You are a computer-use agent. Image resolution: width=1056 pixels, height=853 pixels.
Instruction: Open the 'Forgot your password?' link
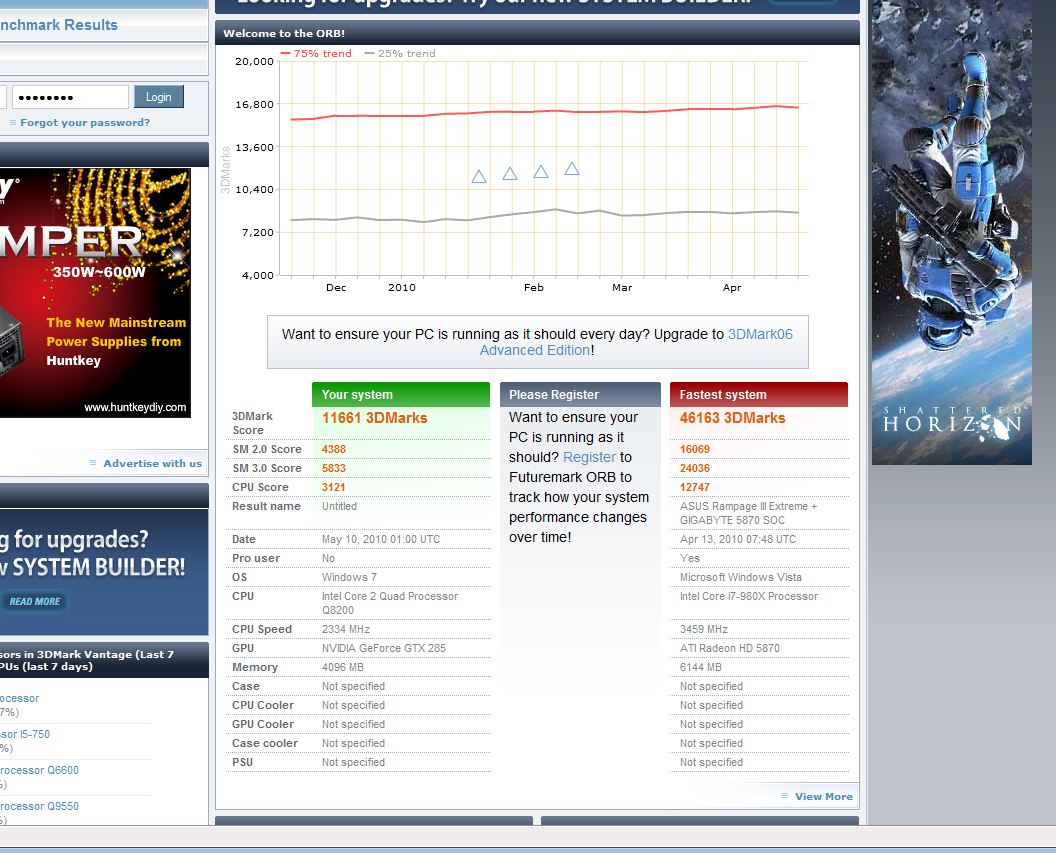pyautogui.click(x=85, y=123)
